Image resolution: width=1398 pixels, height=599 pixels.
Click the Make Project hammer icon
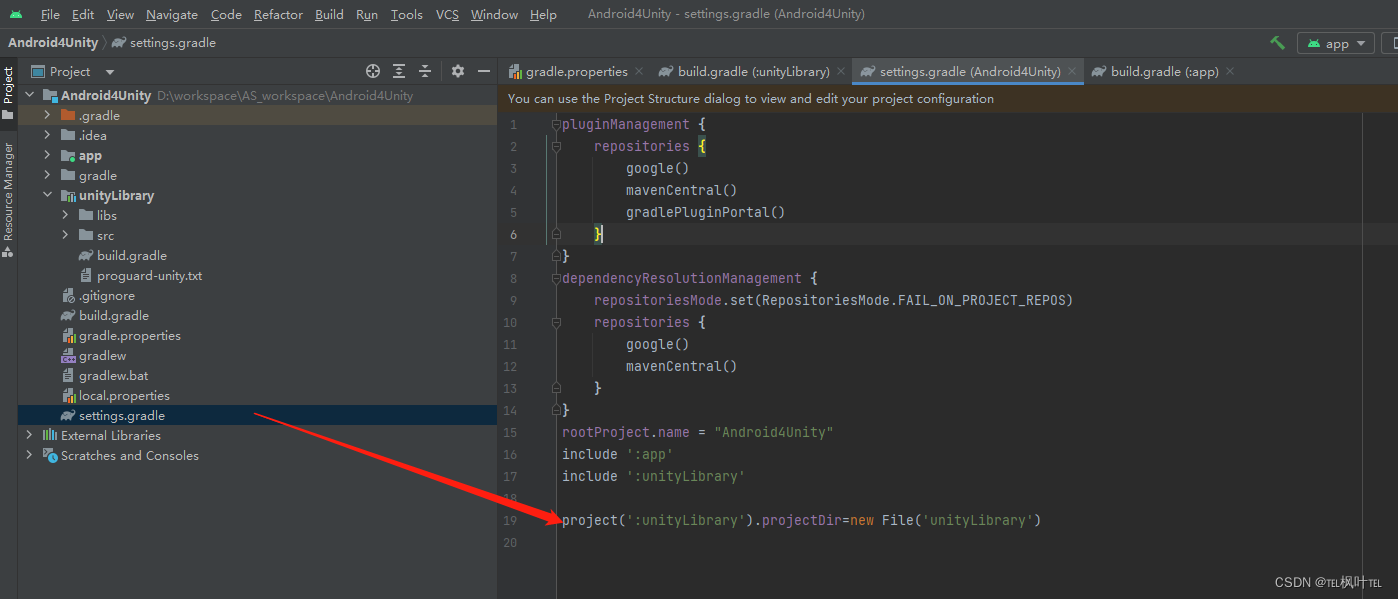[1277, 43]
